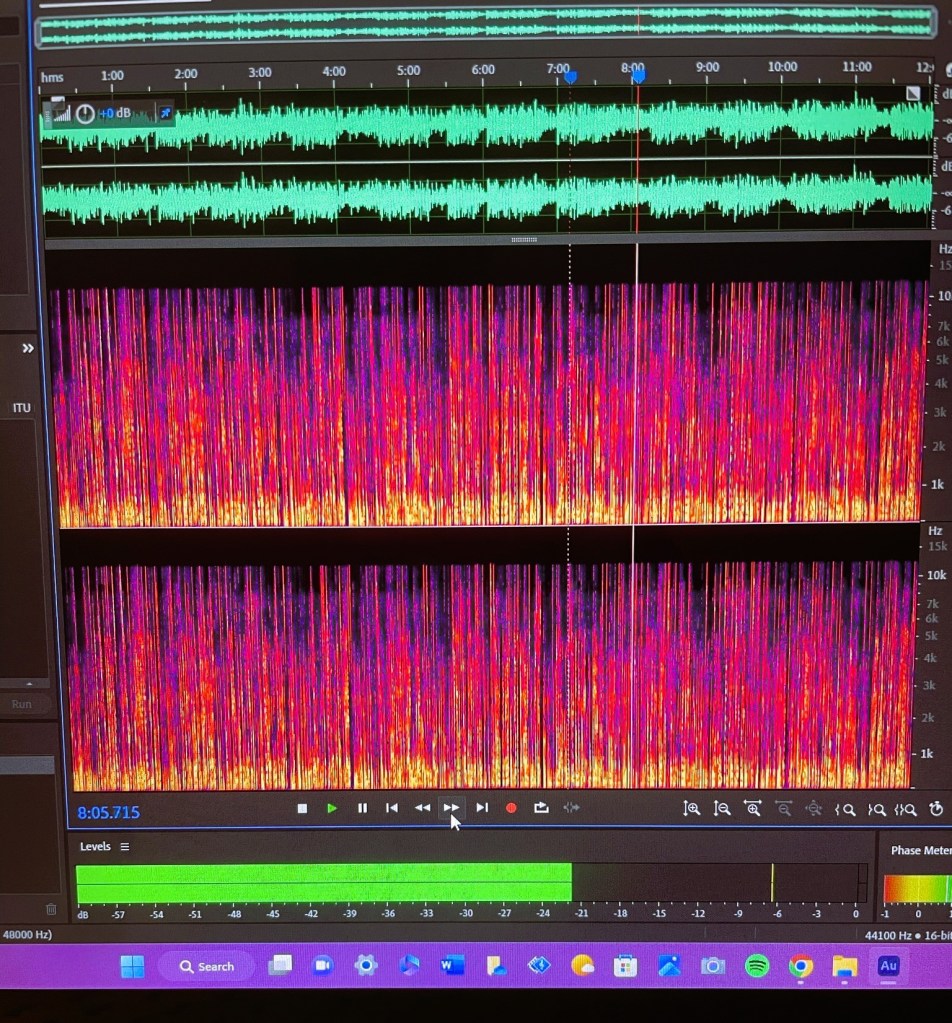952x1023 pixels.
Task: Toggle Loop Playback in the transport
Action: [x=541, y=808]
